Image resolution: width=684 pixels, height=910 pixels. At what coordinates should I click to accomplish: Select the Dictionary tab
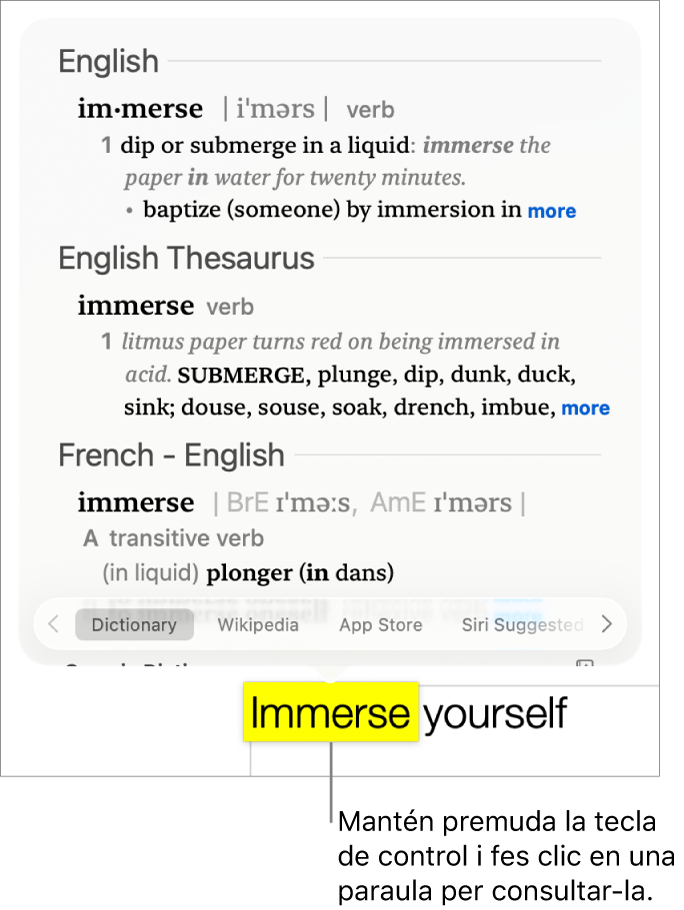coord(134,625)
